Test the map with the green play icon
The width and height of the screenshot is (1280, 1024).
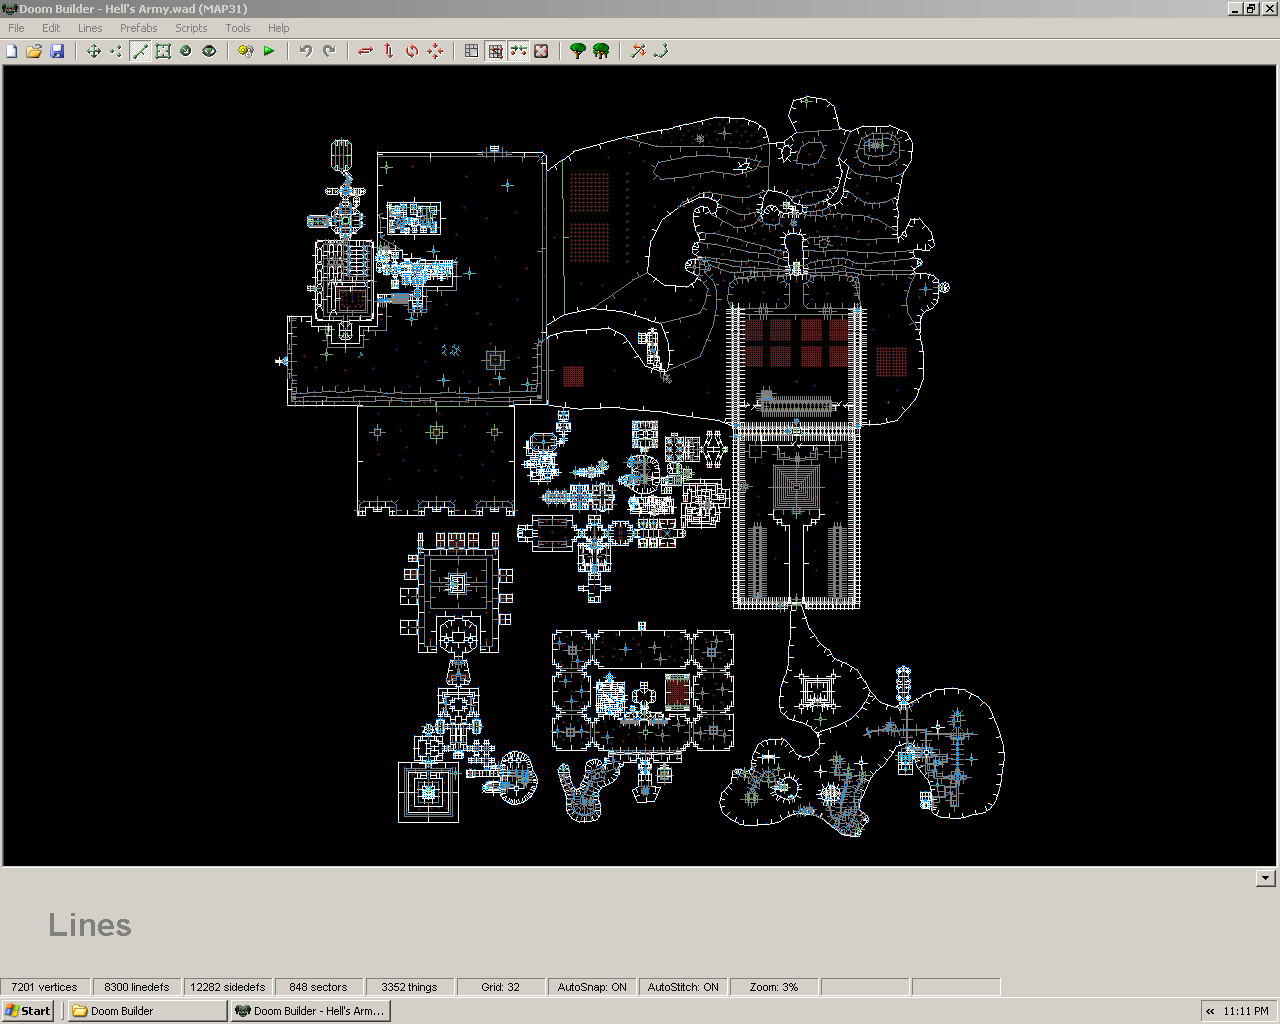point(269,51)
